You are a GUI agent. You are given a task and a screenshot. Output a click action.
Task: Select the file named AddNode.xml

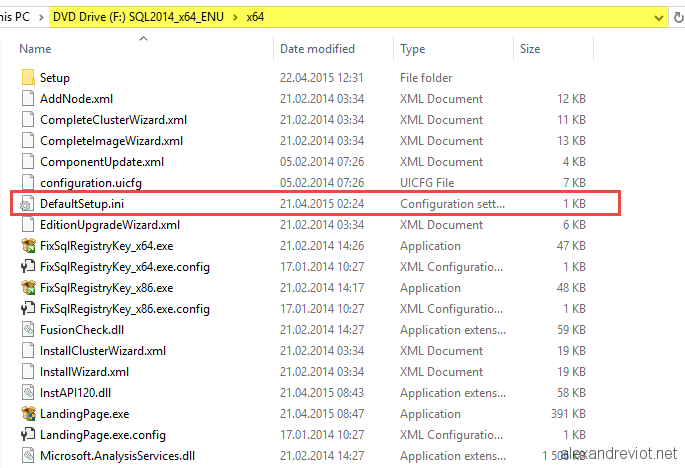pos(76,98)
